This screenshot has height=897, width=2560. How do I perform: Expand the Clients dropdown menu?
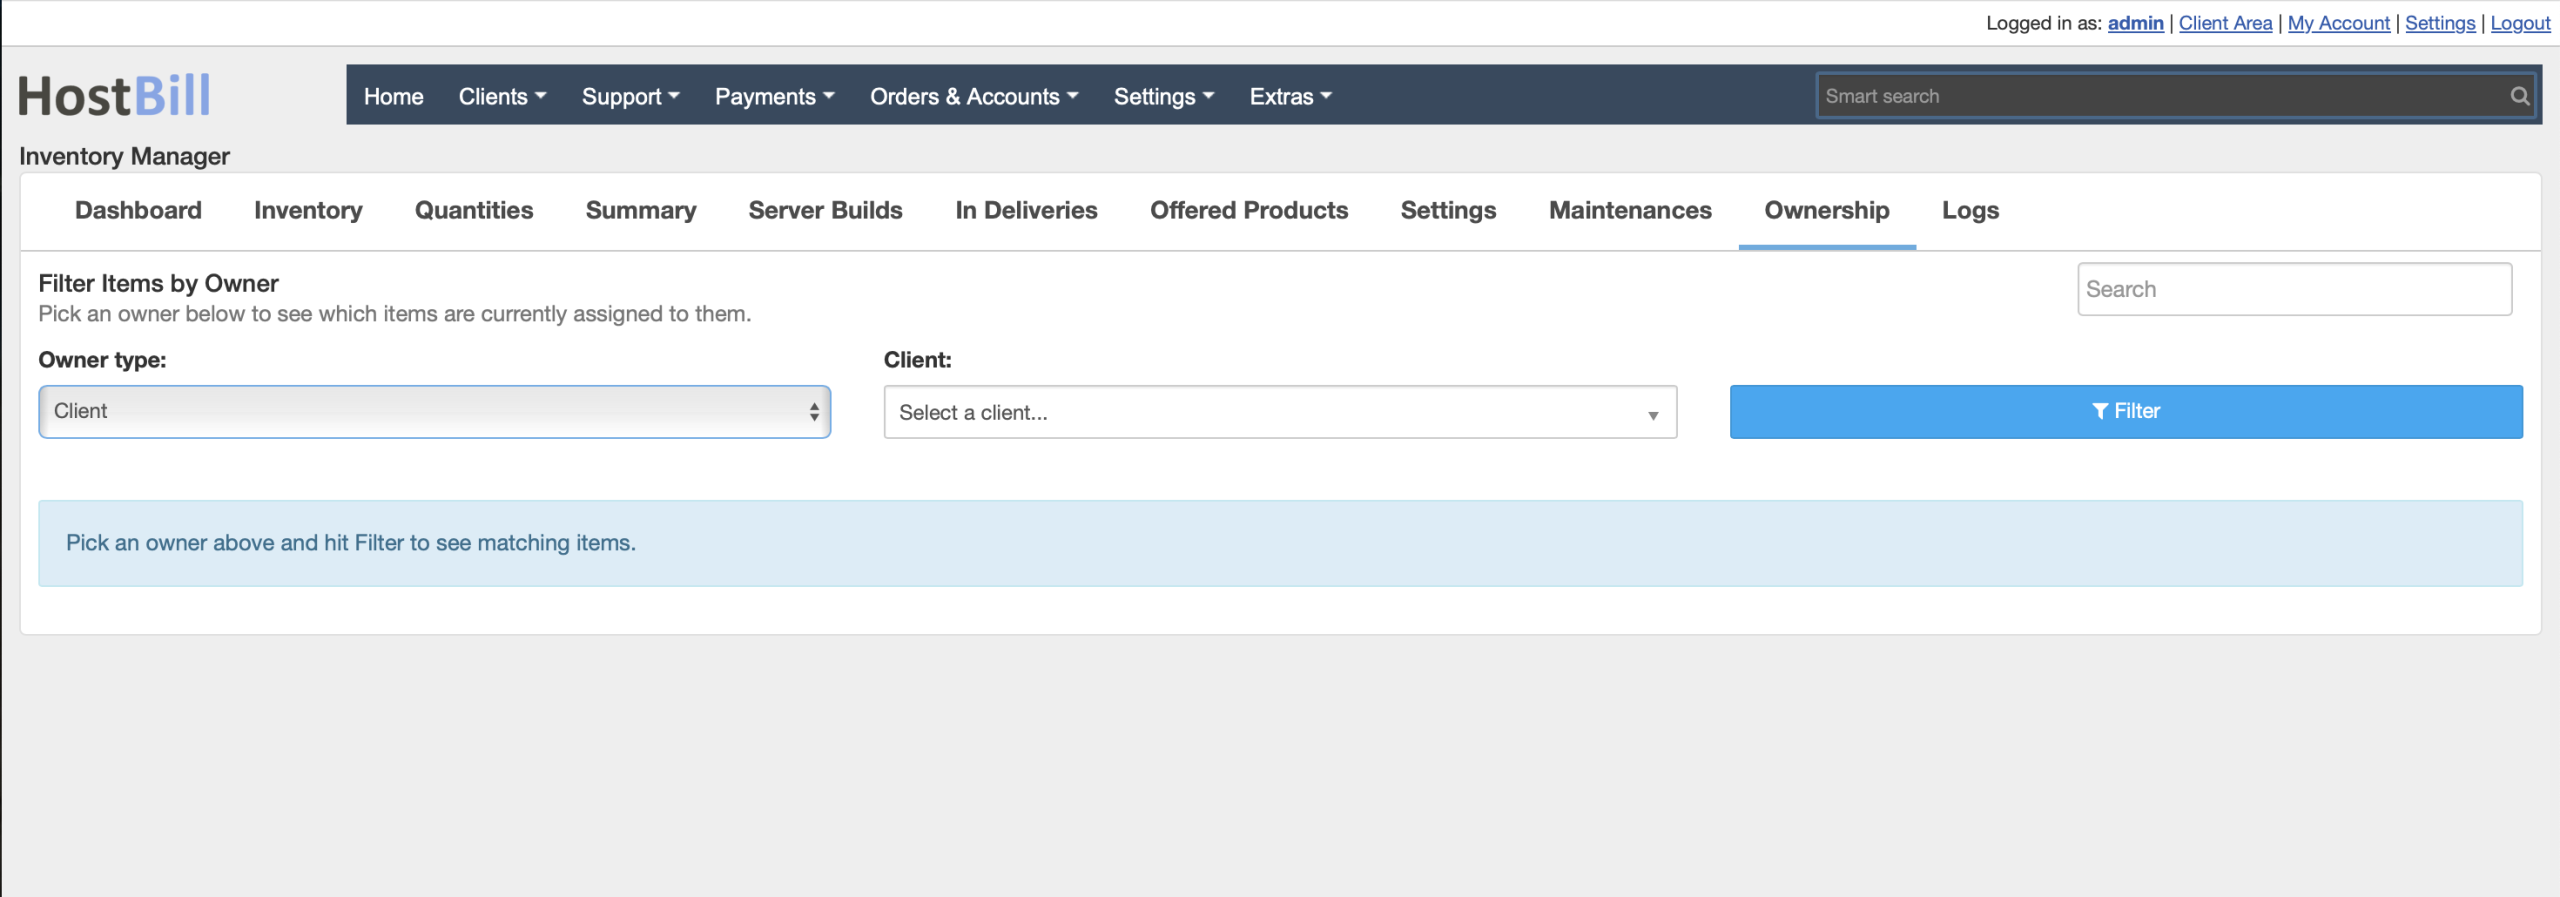tap(502, 96)
